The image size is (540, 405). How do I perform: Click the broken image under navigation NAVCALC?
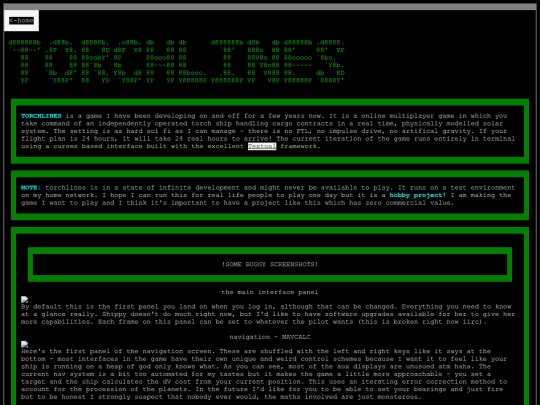tap(24, 344)
